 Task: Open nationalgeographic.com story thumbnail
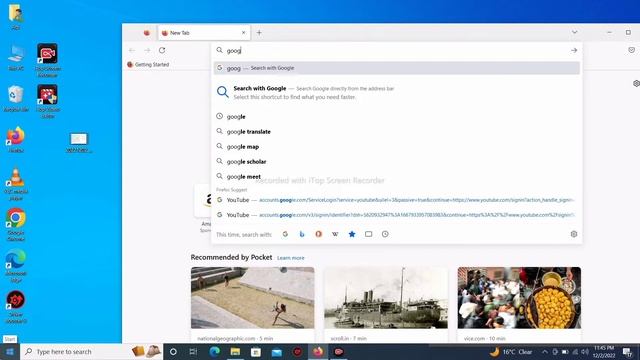coord(253,298)
